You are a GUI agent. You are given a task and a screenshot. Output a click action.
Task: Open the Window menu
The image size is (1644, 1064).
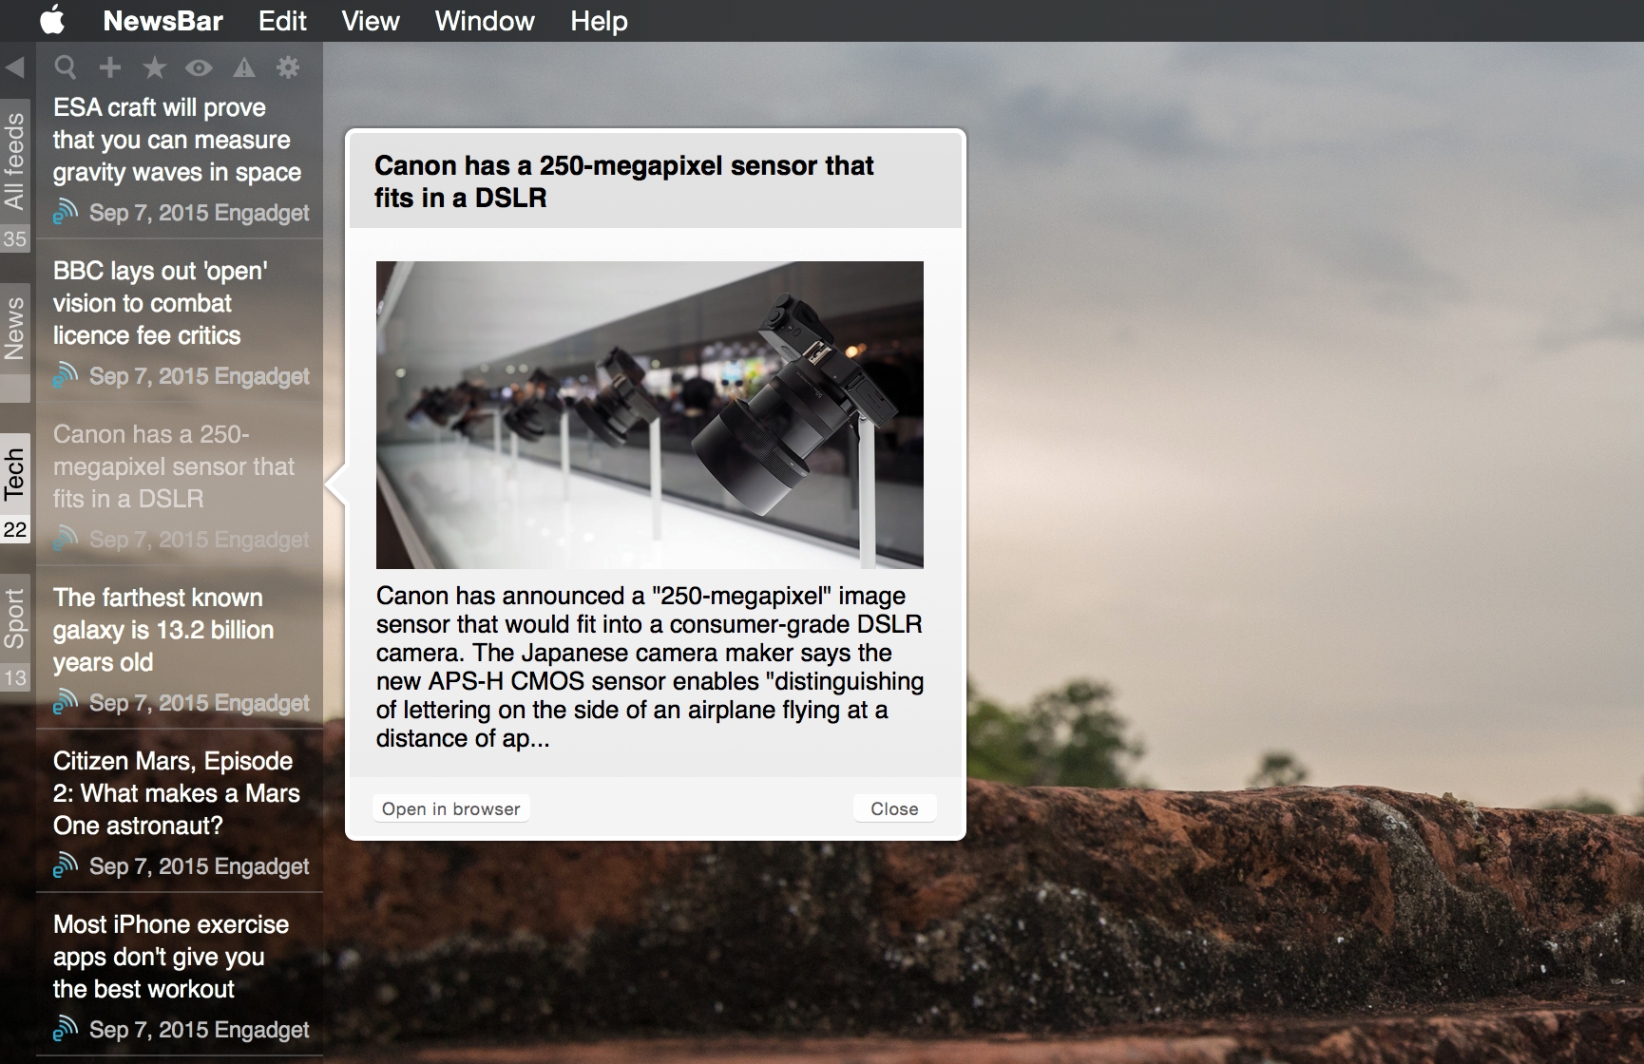[x=484, y=20]
